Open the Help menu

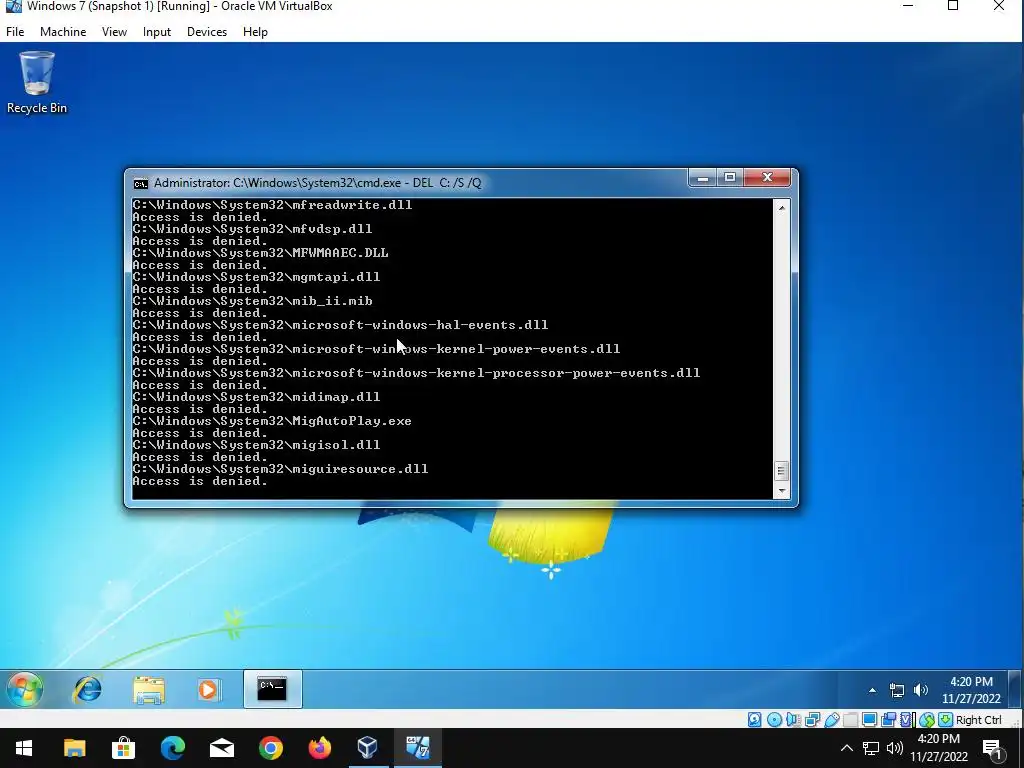pos(255,32)
